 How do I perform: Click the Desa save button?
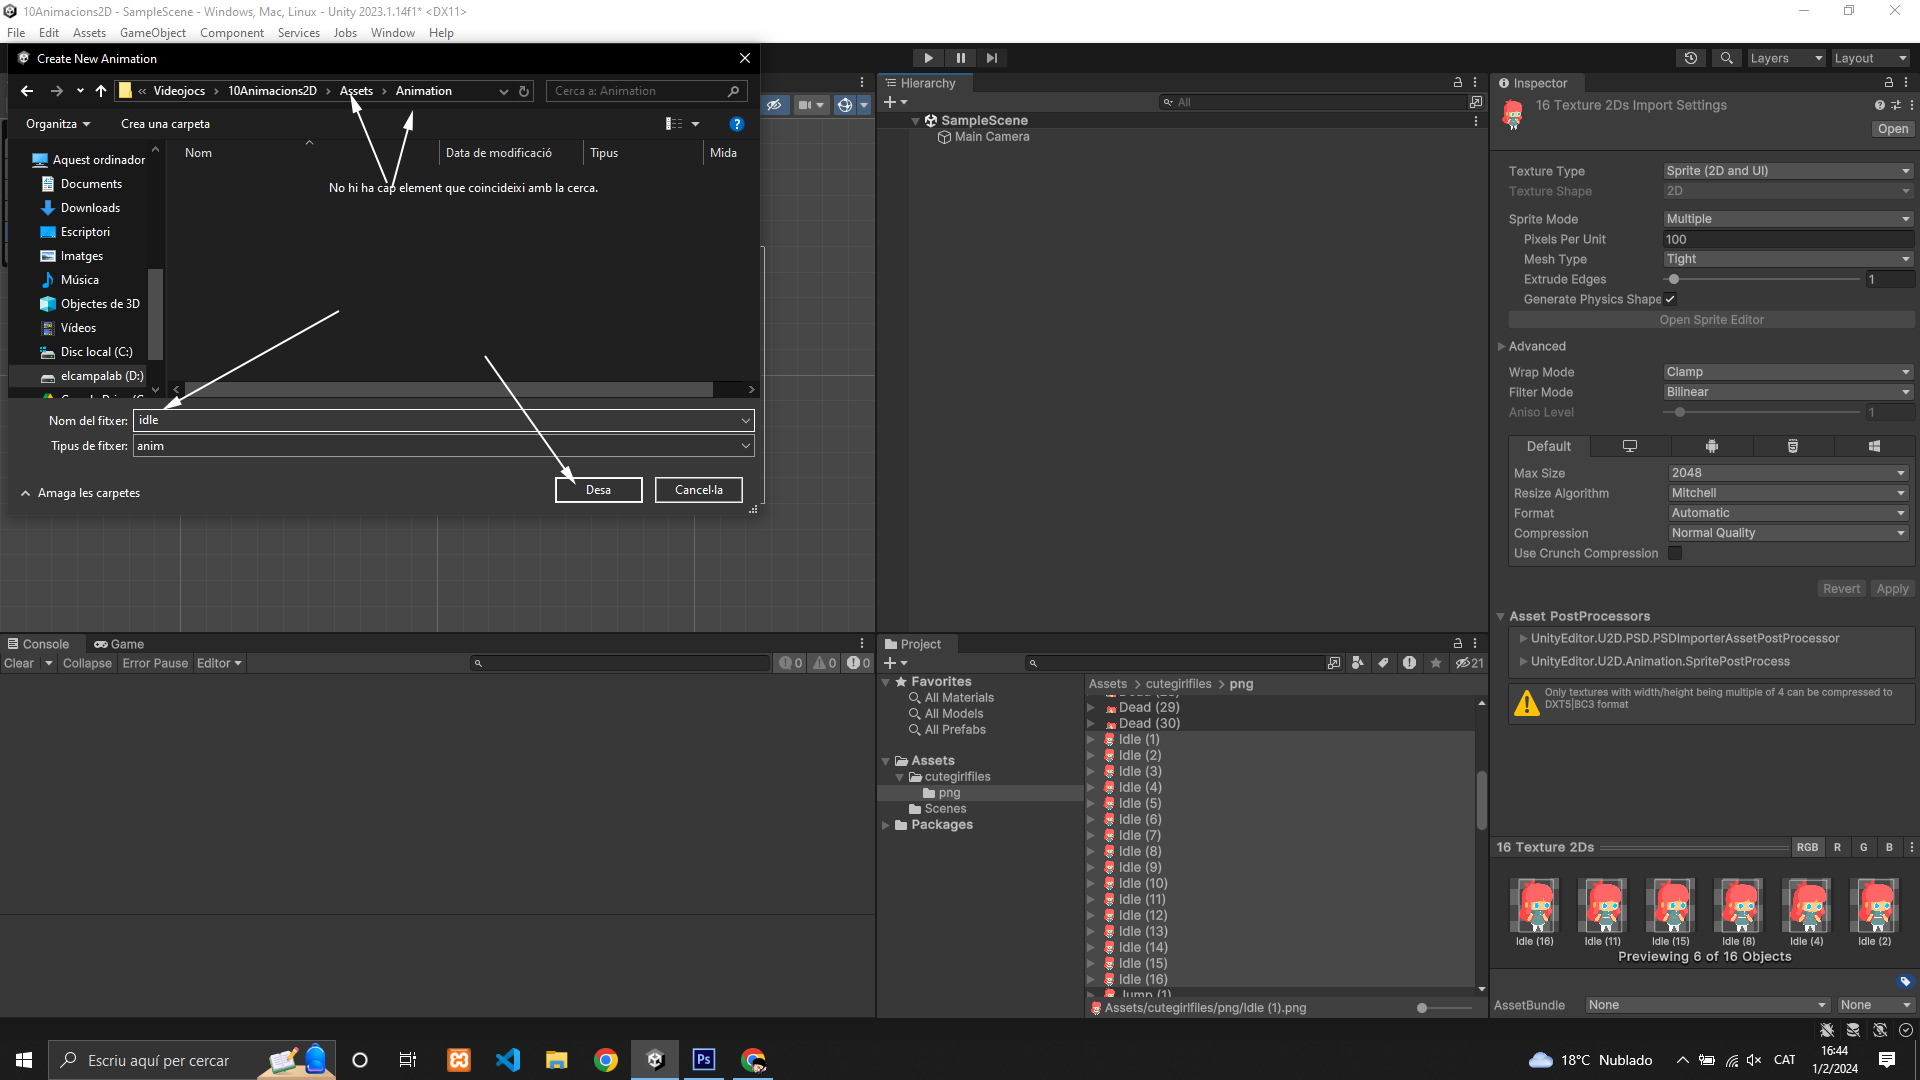pos(598,490)
